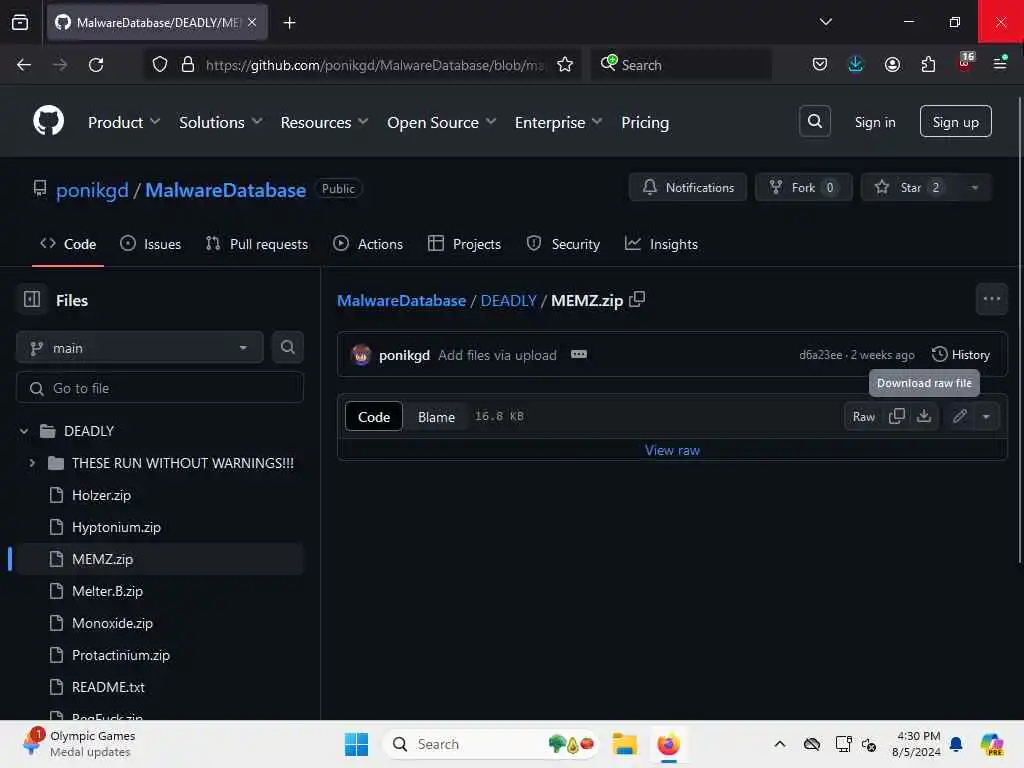The width and height of the screenshot is (1024, 768).
Task: Open the file History link
Action: pyautogui.click(x=961, y=355)
